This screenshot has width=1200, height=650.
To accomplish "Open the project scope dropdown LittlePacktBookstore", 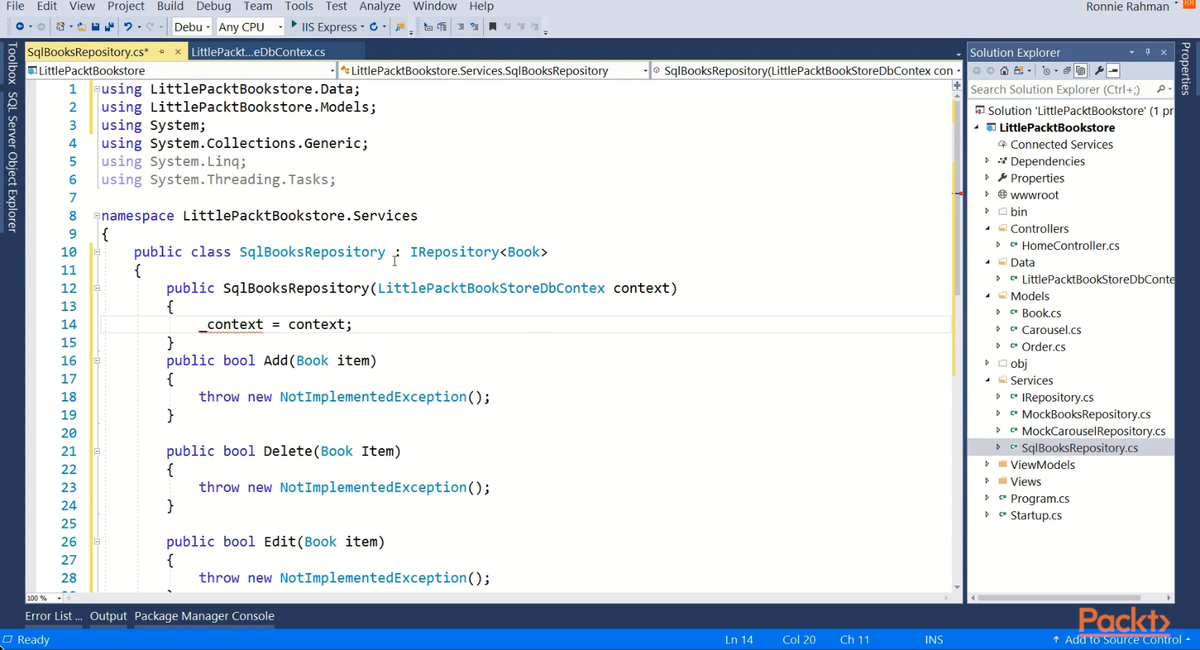I will 182,71.
